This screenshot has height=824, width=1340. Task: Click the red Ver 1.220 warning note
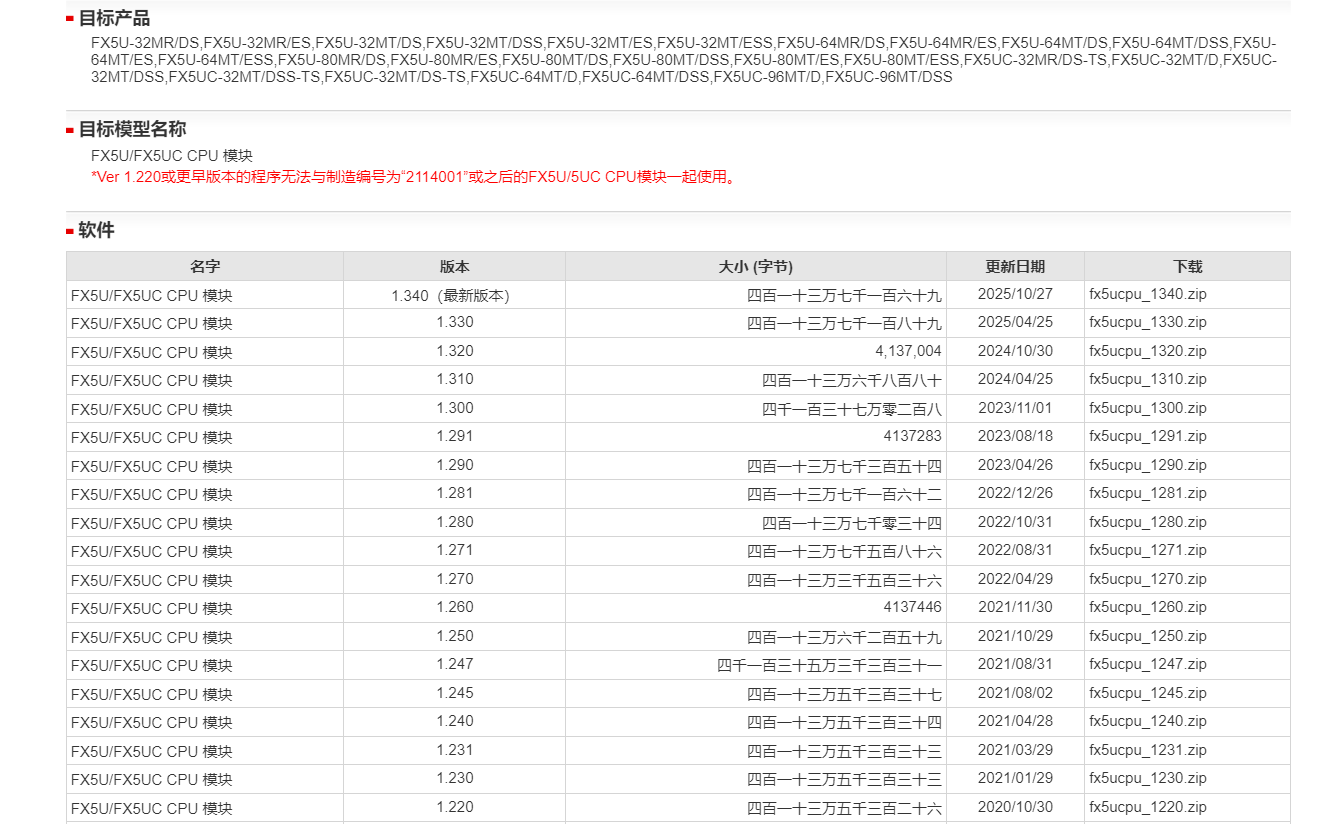tap(414, 178)
